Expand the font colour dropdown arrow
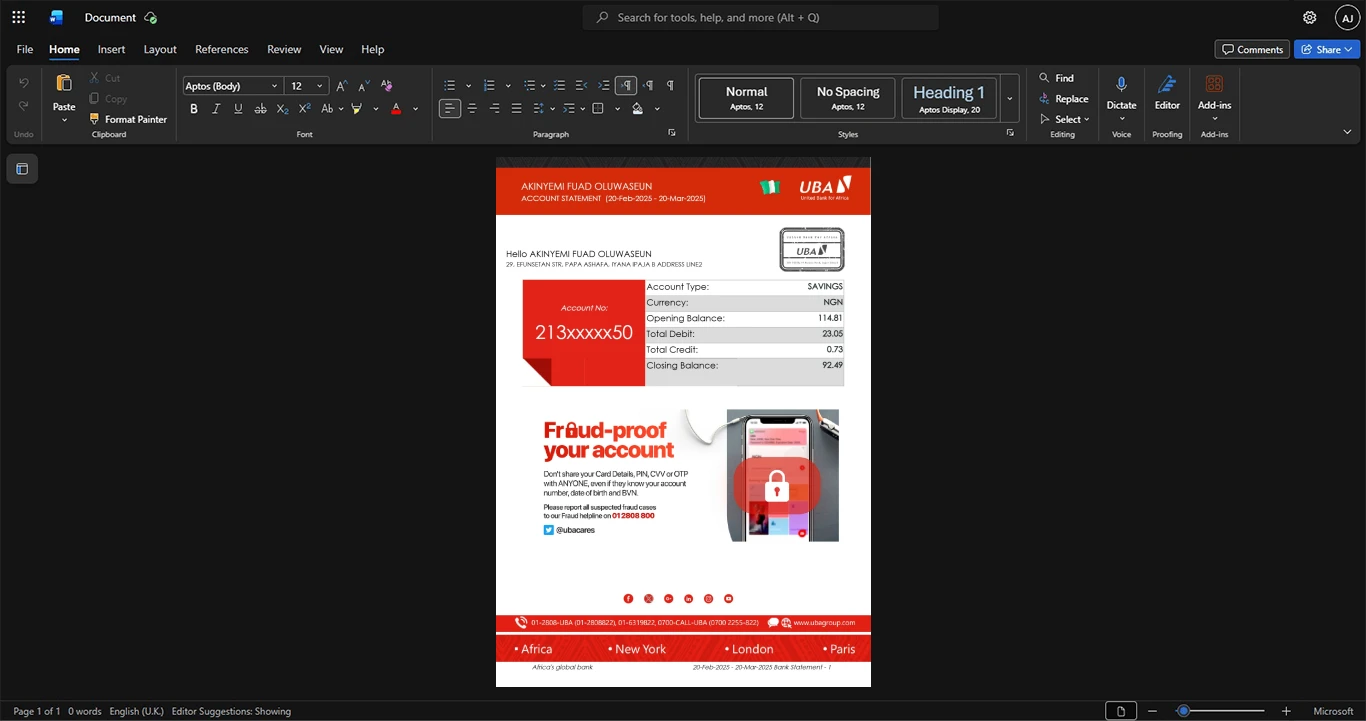This screenshot has height=721, width=1366. [415, 109]
